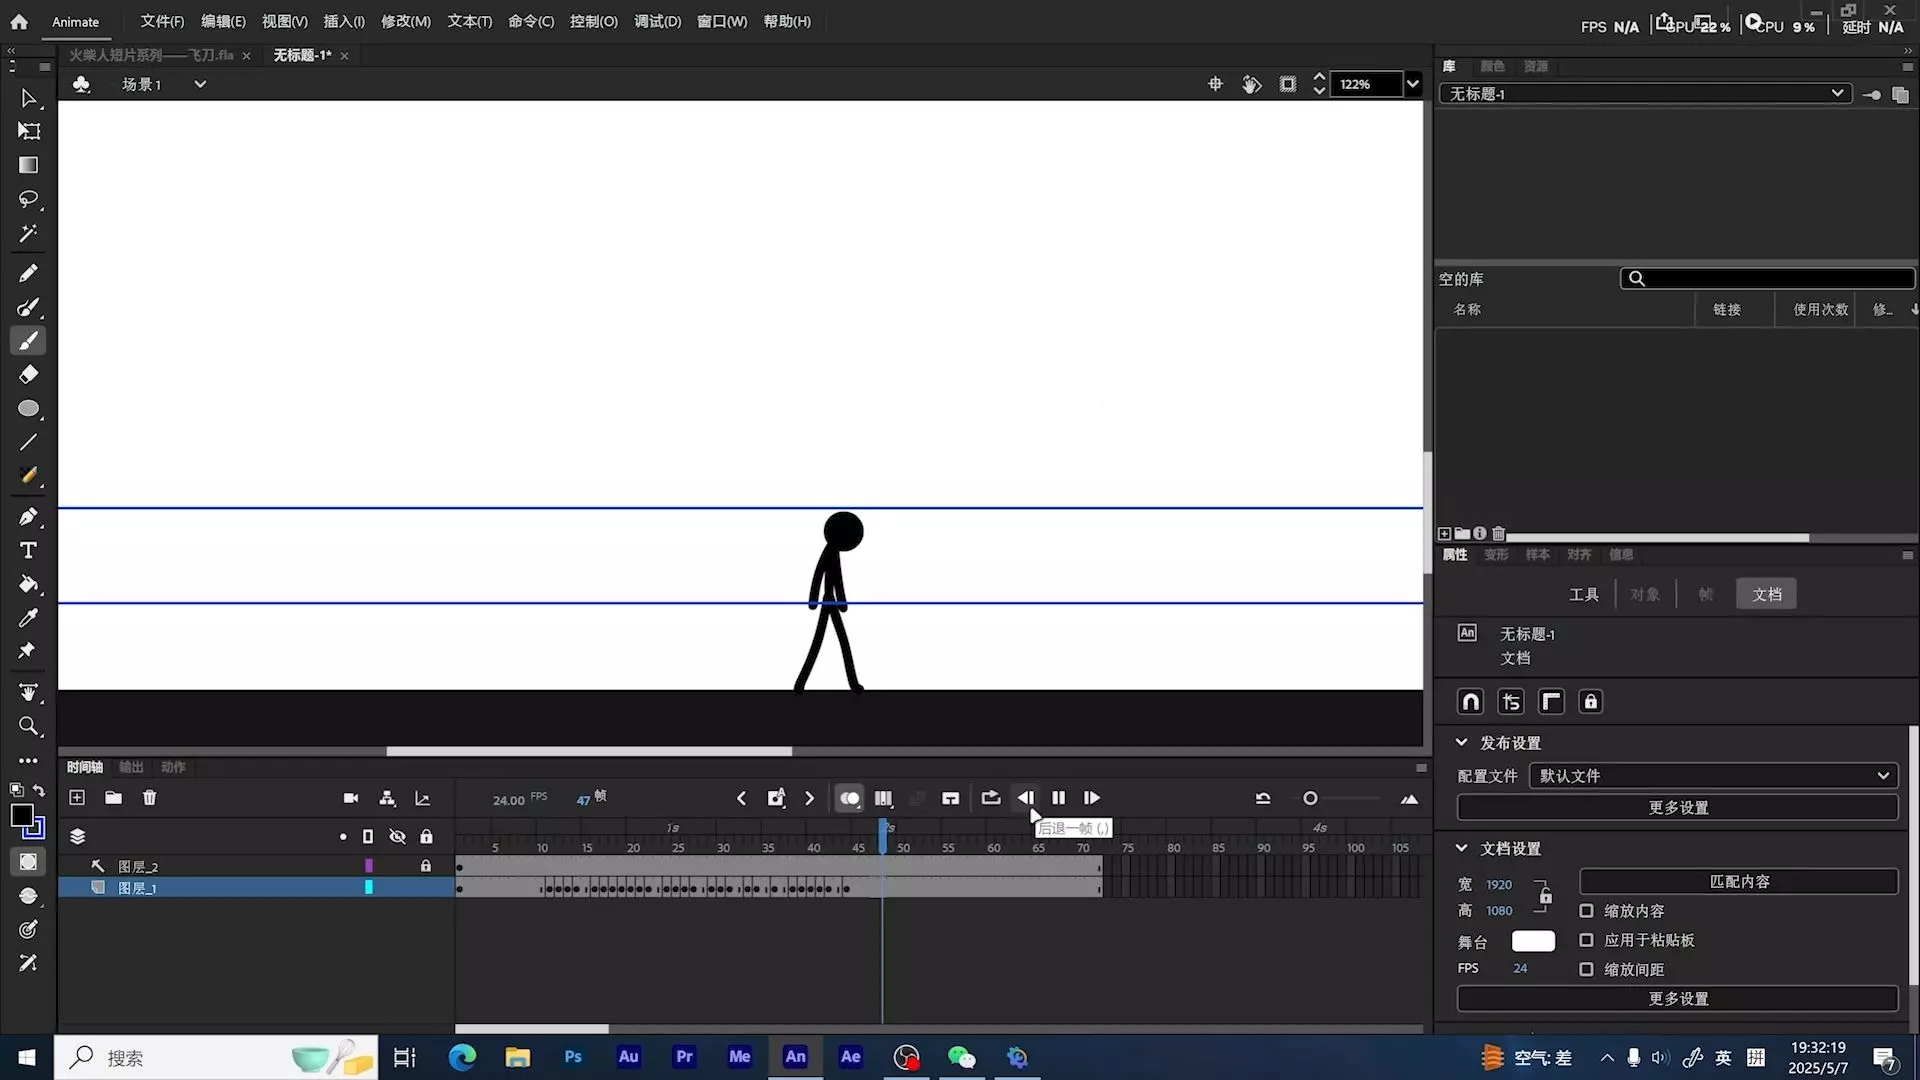Toggle onion skin in timeline

(x=849, y=798)
